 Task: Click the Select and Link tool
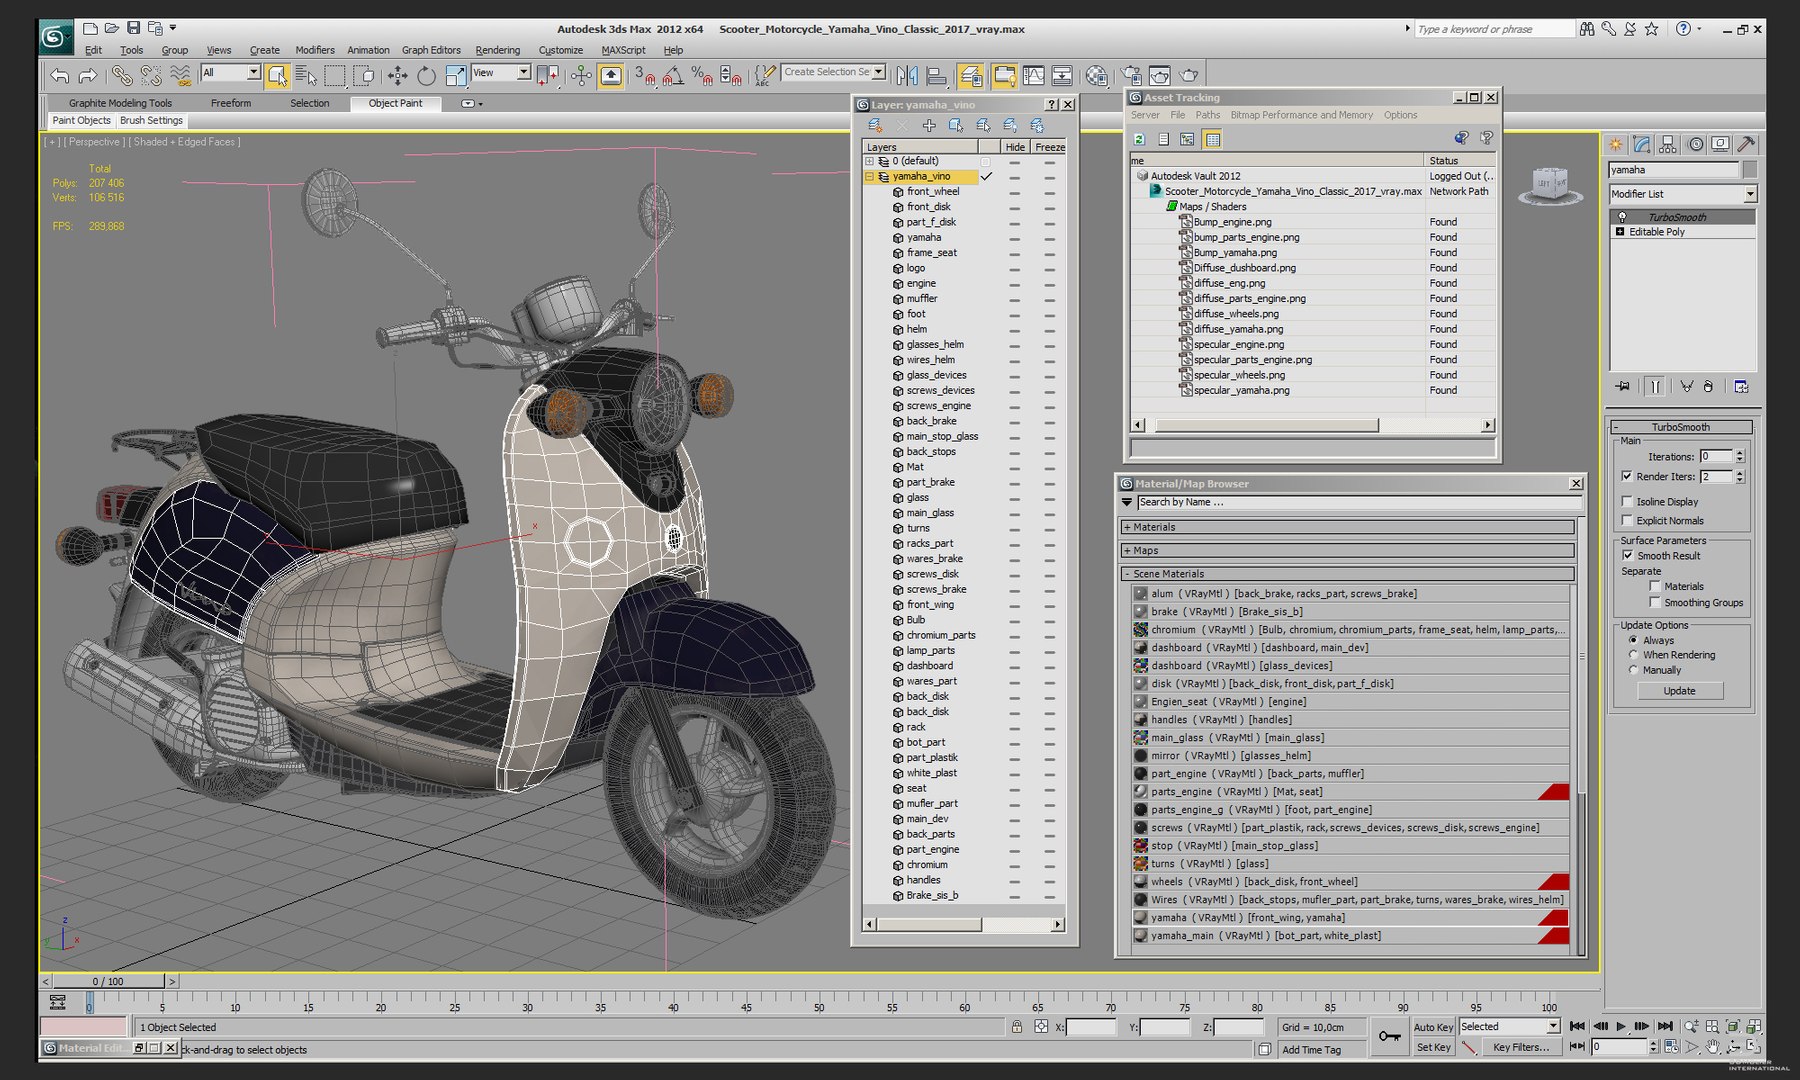[122, 75]
